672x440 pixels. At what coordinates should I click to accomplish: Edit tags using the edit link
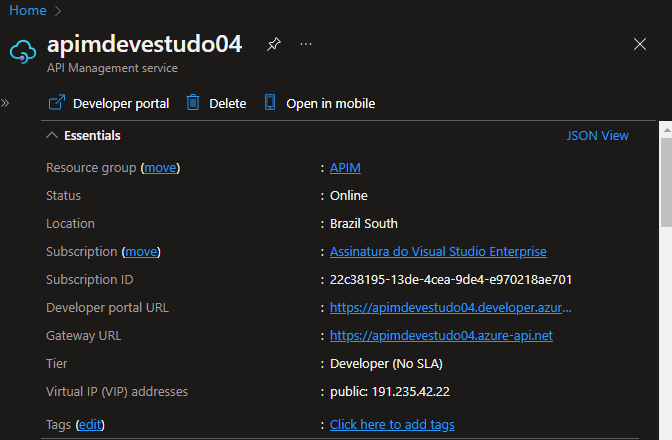90,425
